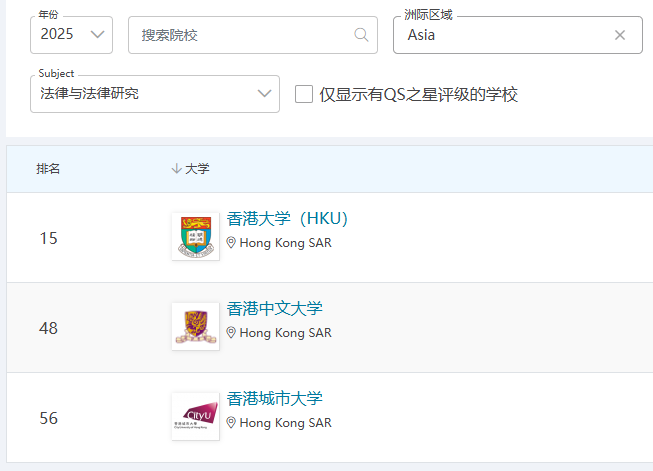
Task: Click the University of Hong Kong logo
Action: click(x=195, y=237)
